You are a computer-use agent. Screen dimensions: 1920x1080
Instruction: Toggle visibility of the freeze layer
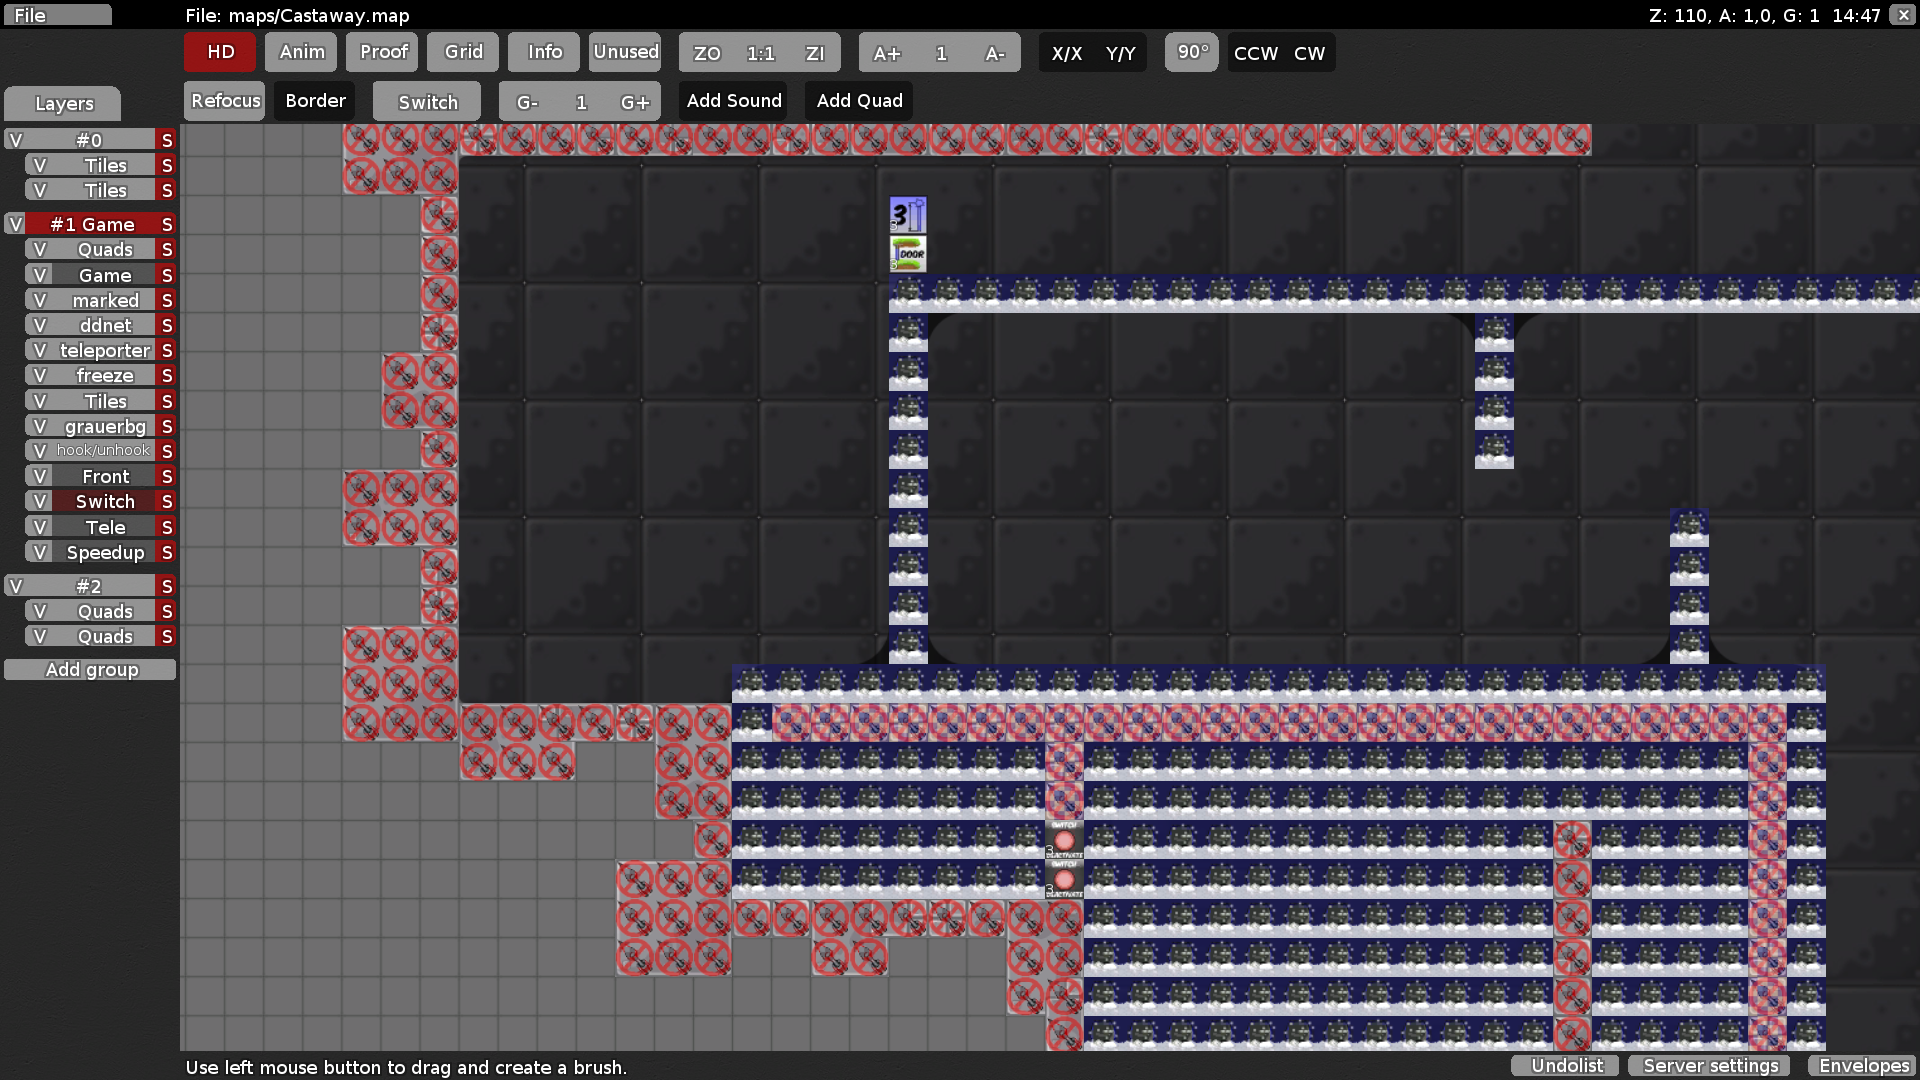coord(40,375)
